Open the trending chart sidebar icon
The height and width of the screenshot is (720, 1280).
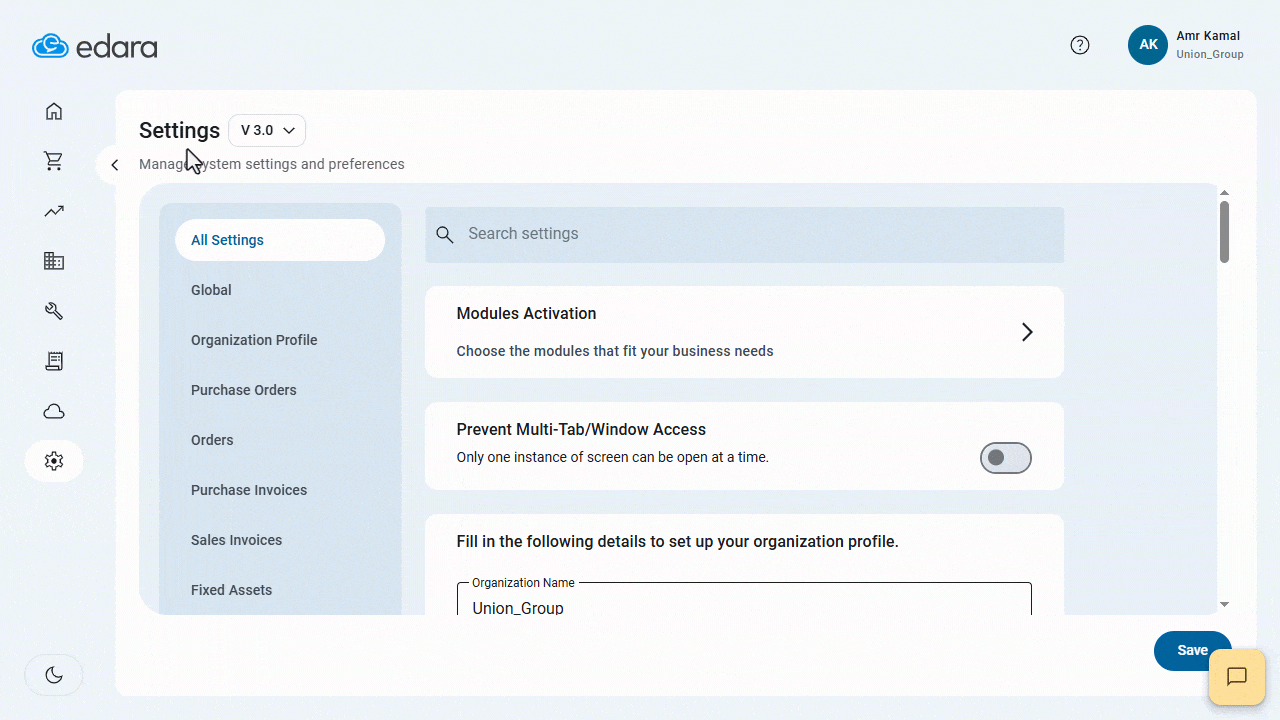coord(54,211)
